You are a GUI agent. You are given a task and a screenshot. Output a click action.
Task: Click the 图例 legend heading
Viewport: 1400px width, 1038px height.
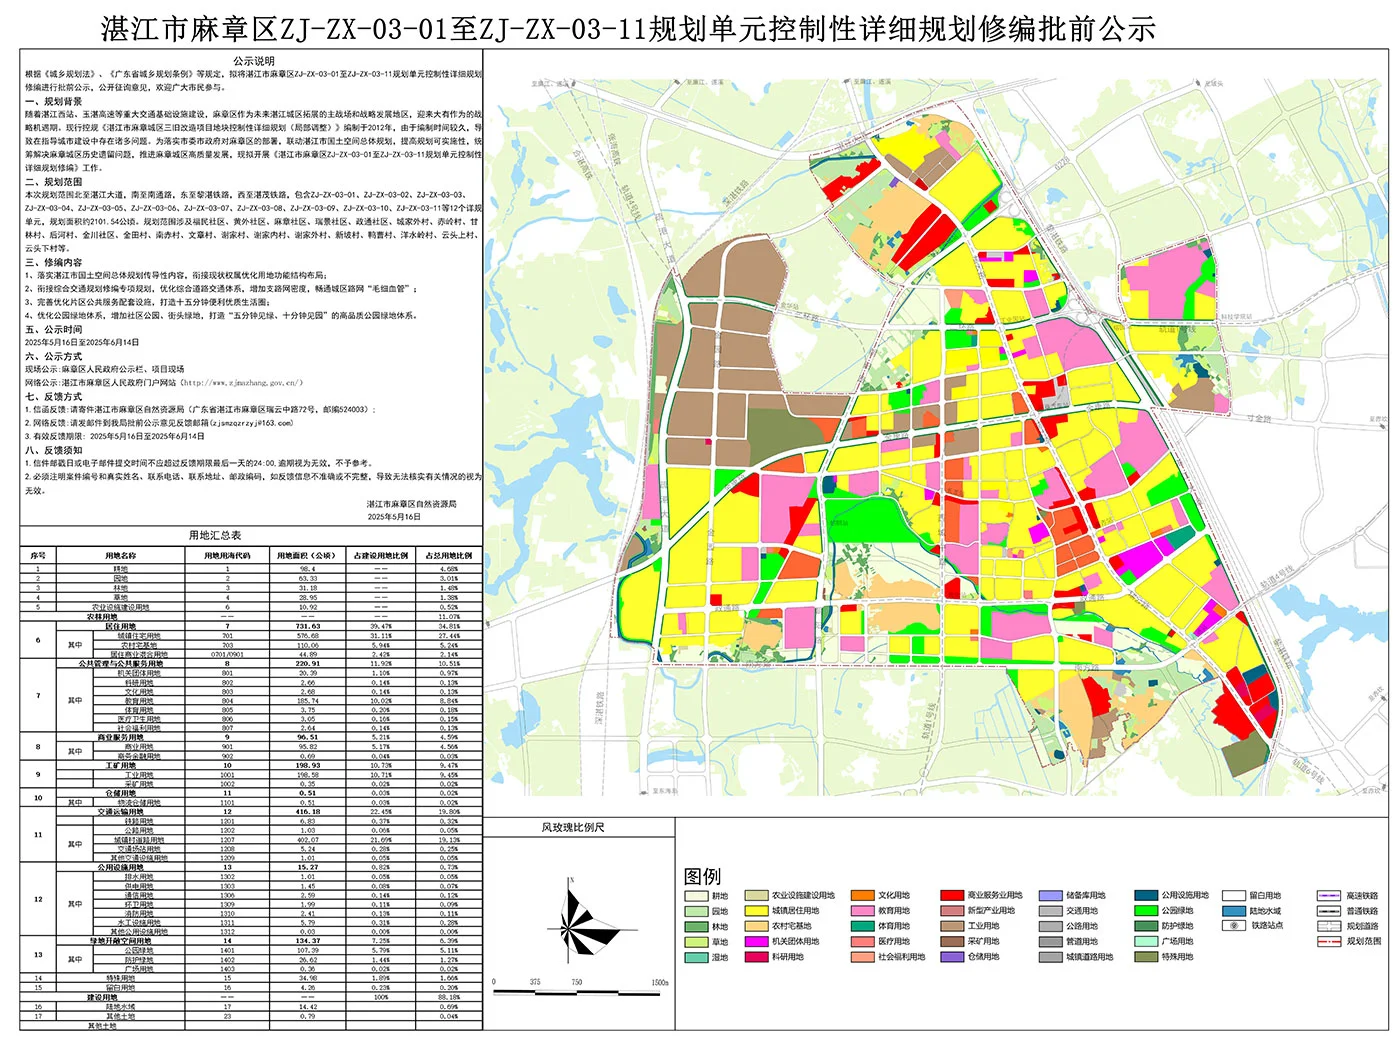pos(702,876)
